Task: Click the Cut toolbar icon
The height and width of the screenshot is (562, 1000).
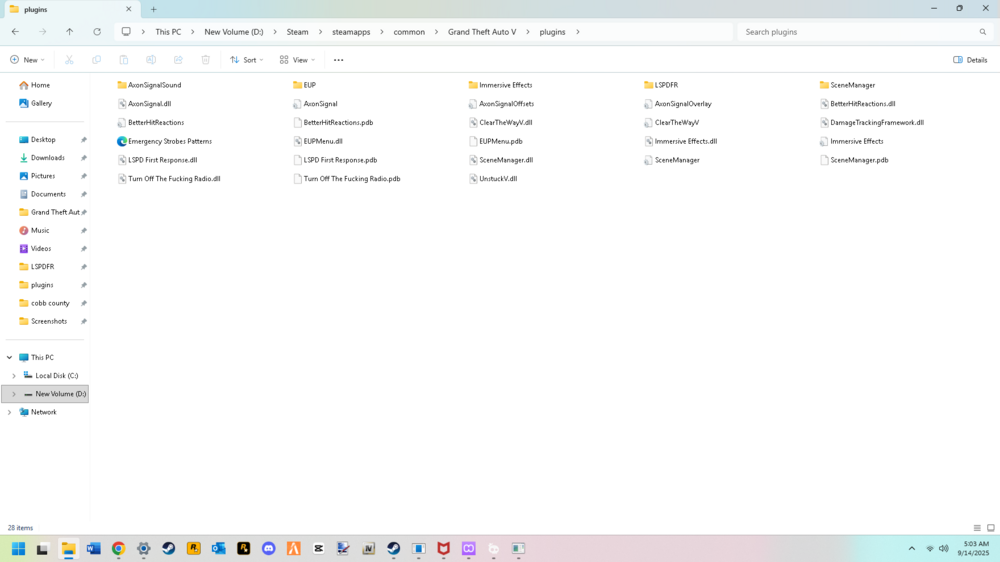Action: click(69, 60)
